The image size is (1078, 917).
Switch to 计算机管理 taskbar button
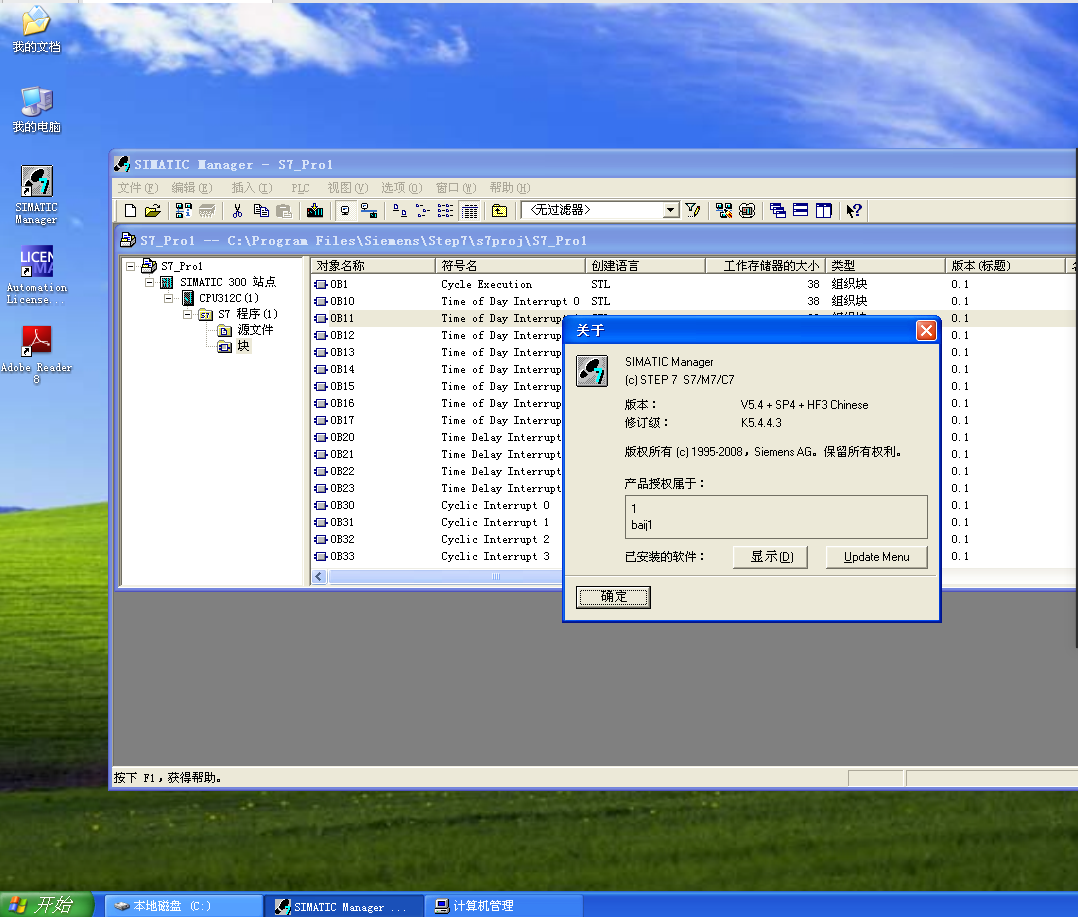pos(504,906)
